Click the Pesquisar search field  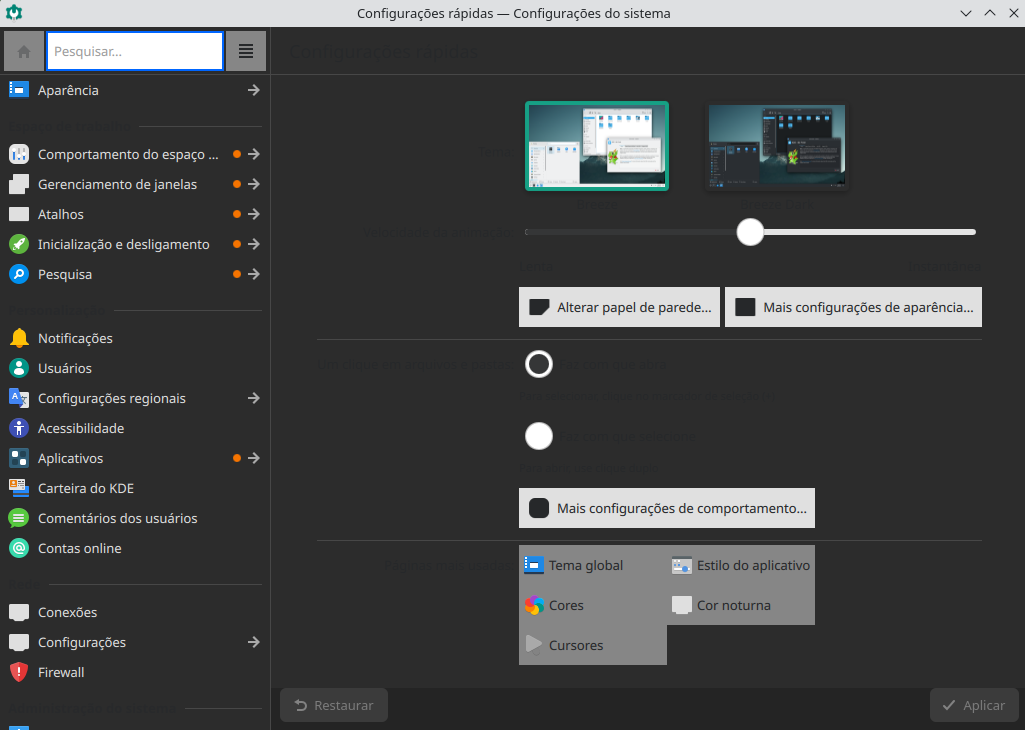tap(135, 51)
